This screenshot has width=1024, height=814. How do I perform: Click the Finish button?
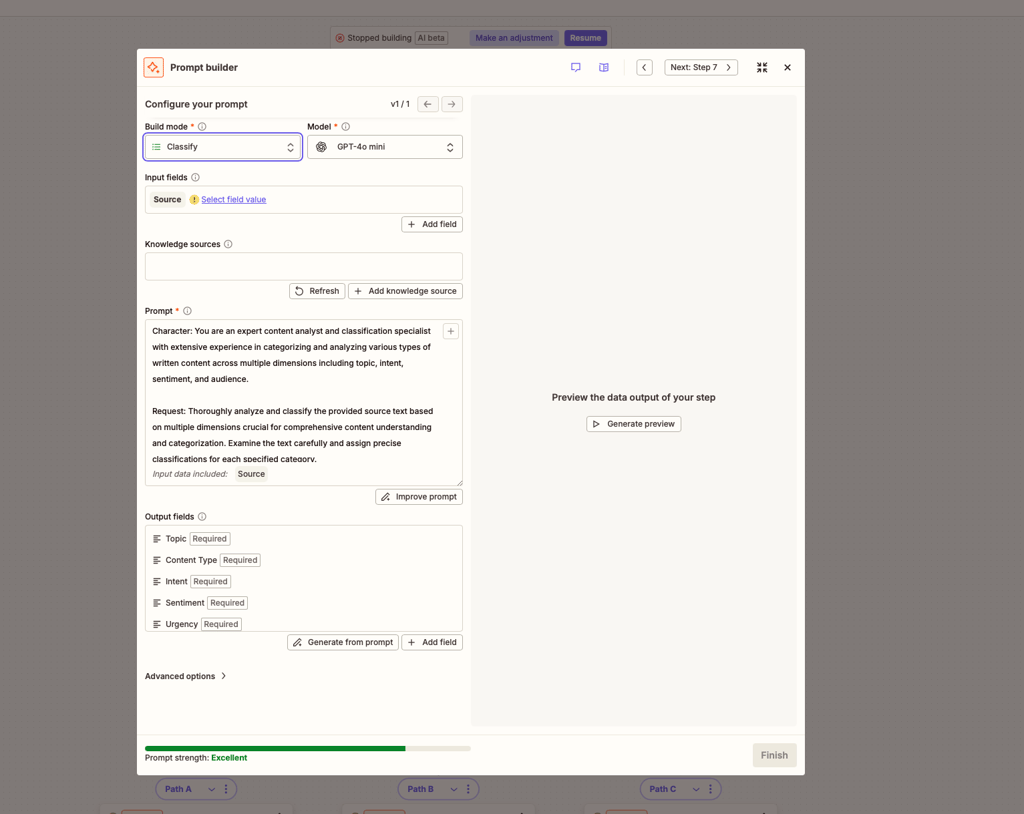(x=774, y=755)
